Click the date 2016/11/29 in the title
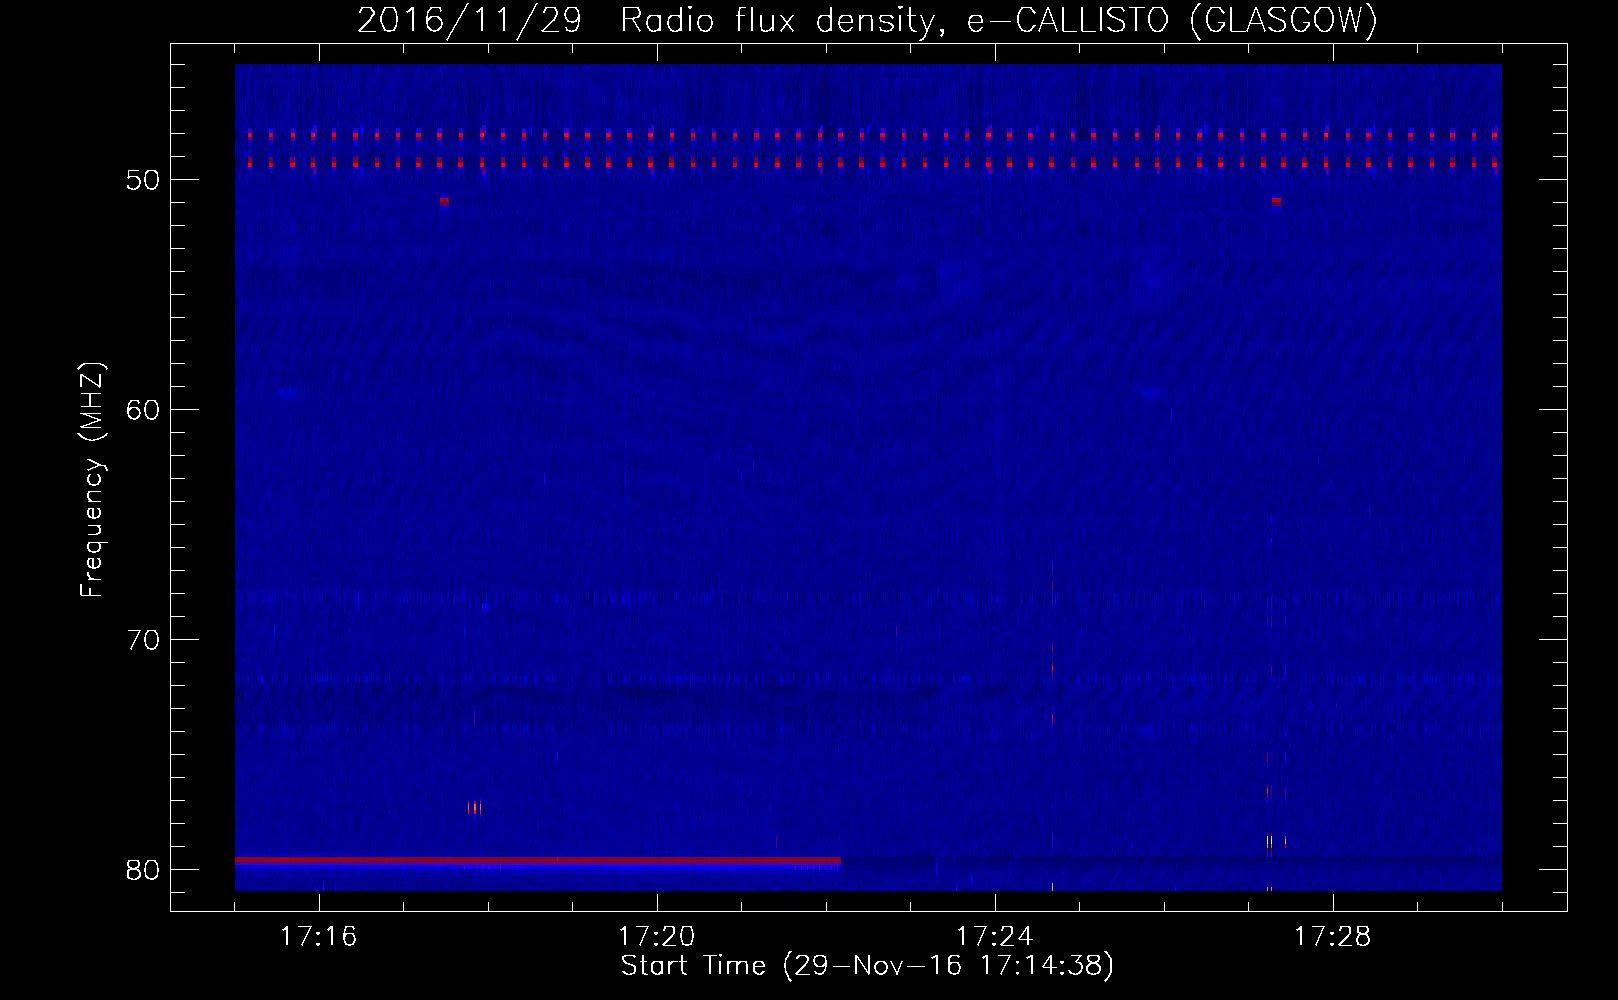 469,20
